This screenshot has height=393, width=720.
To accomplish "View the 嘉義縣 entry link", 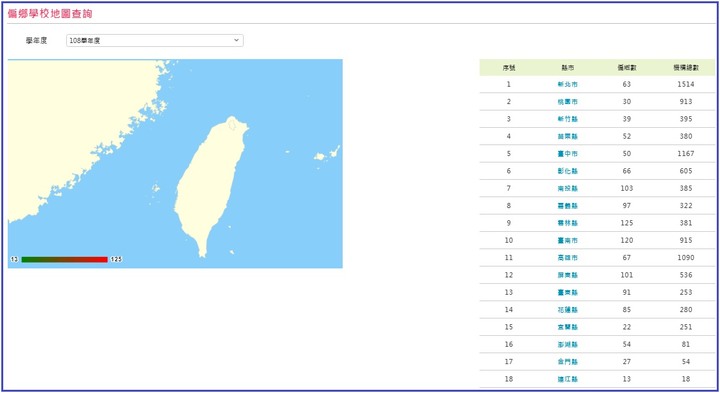I will pos(568,206).
